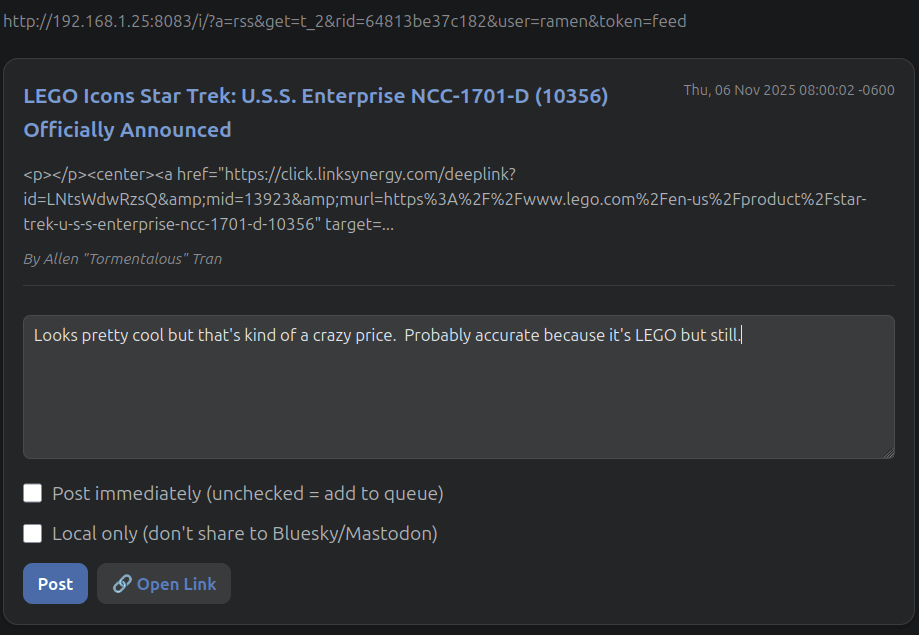Click the "Officially Announced" headline line
Viewport: 919px width, 635px height.
127,130
